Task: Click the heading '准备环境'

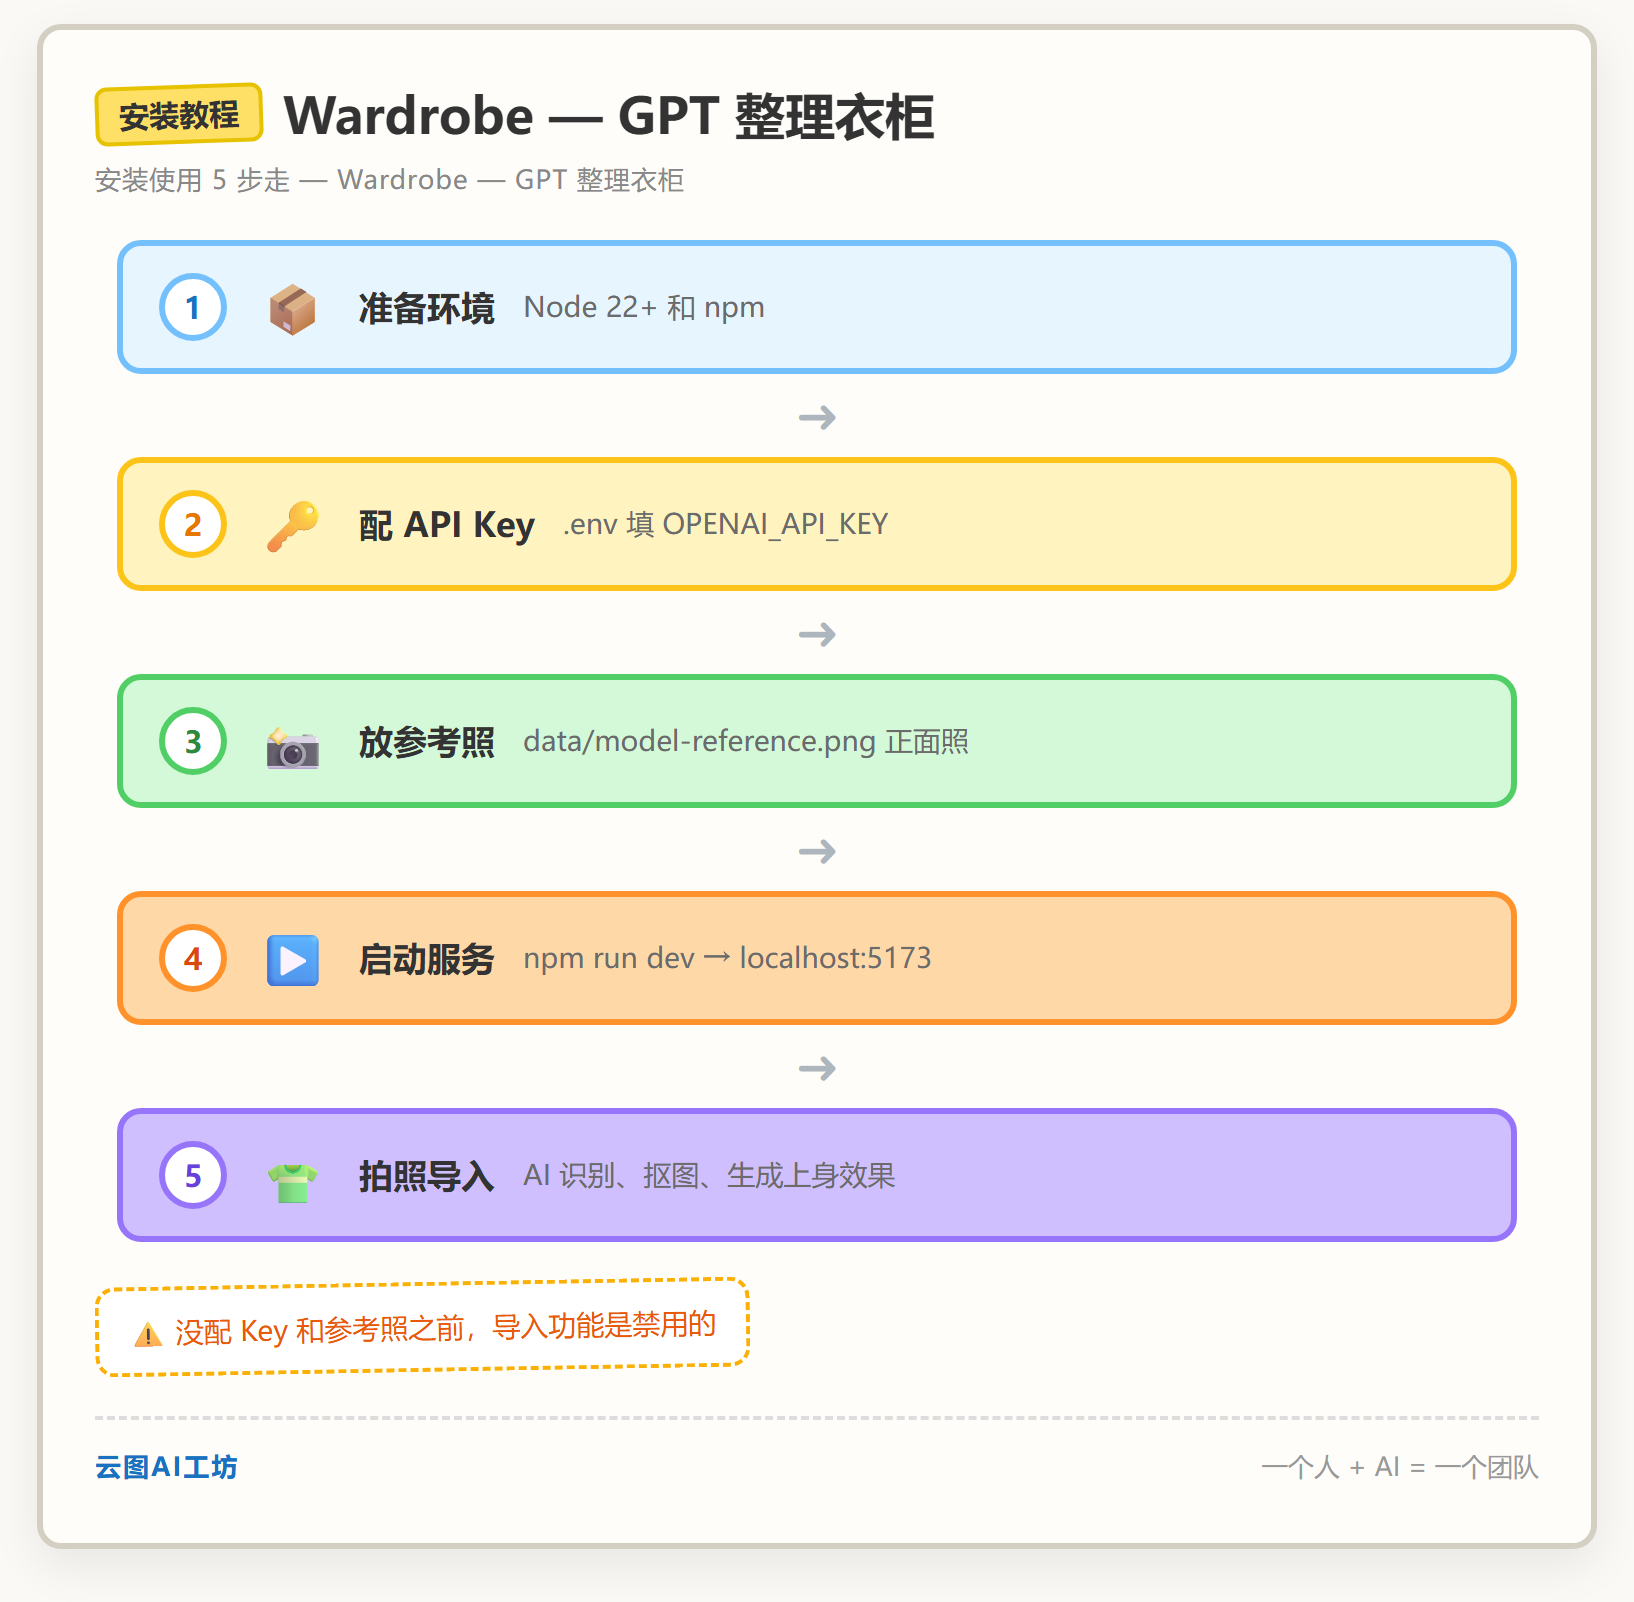Action: [426, 308]
